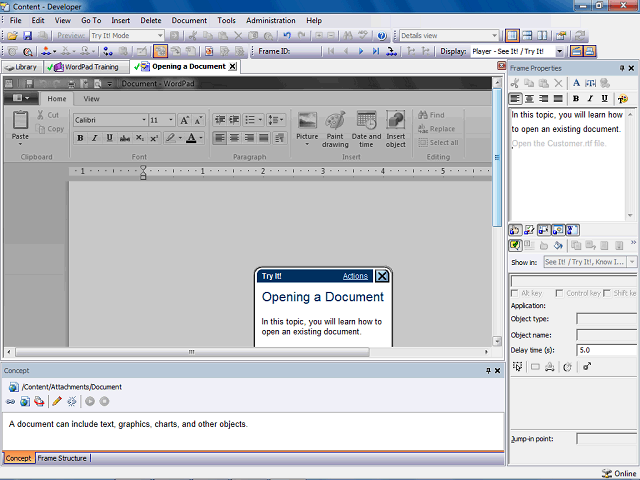Viewport: 640px width, 480px height.
Task: Open the Calibri font name dropdown
Action: [x=144, y=120]
